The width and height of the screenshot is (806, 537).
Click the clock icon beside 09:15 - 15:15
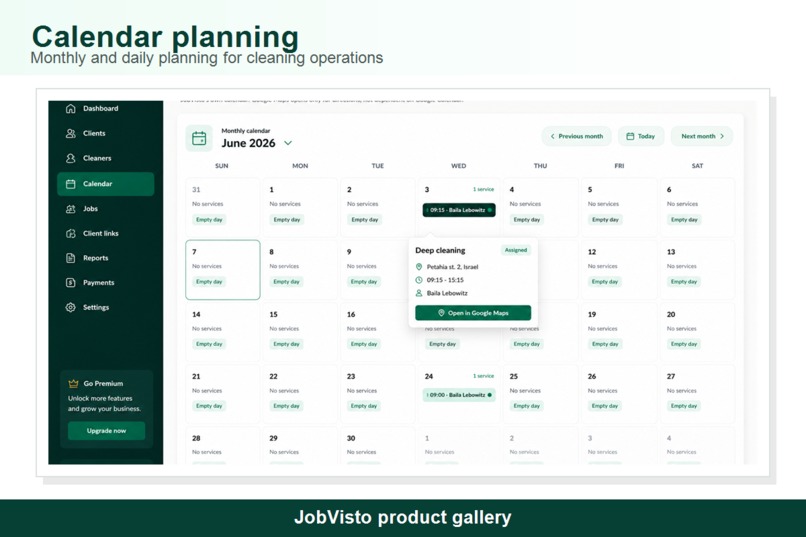419,280
